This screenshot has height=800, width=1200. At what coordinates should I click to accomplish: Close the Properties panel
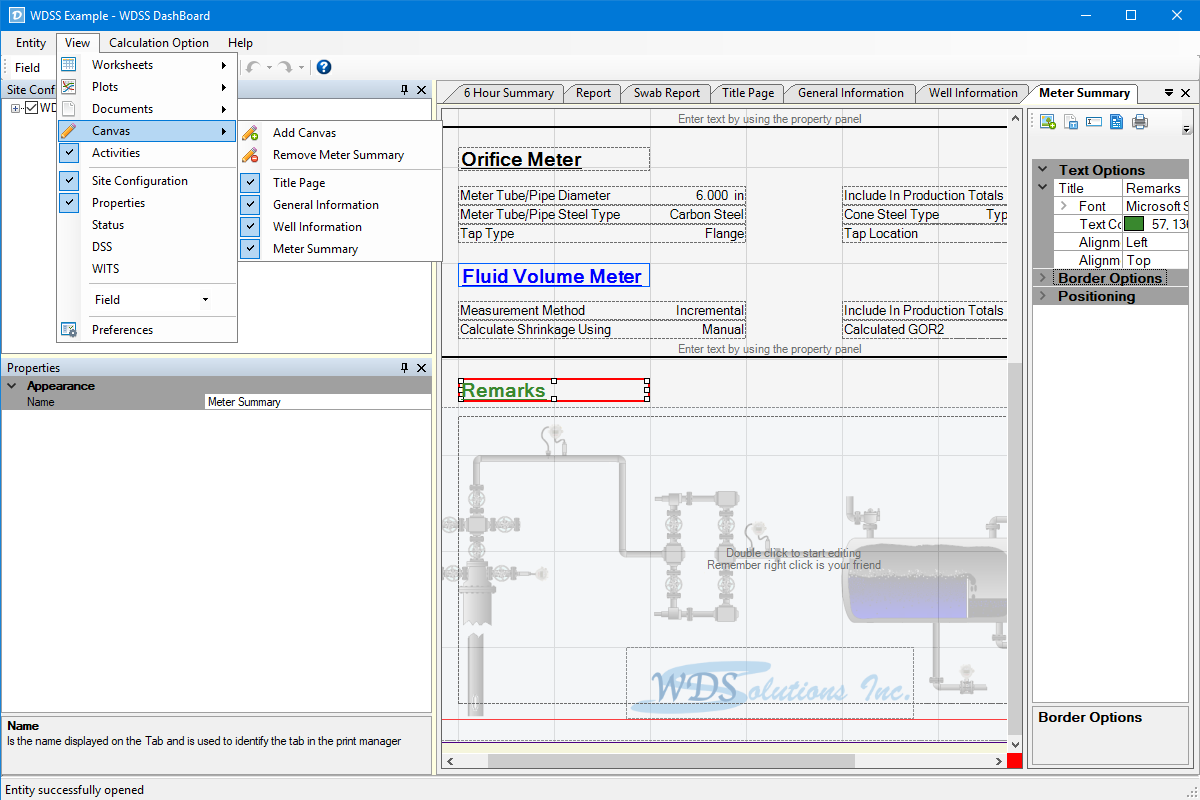[x=422, y=368]
